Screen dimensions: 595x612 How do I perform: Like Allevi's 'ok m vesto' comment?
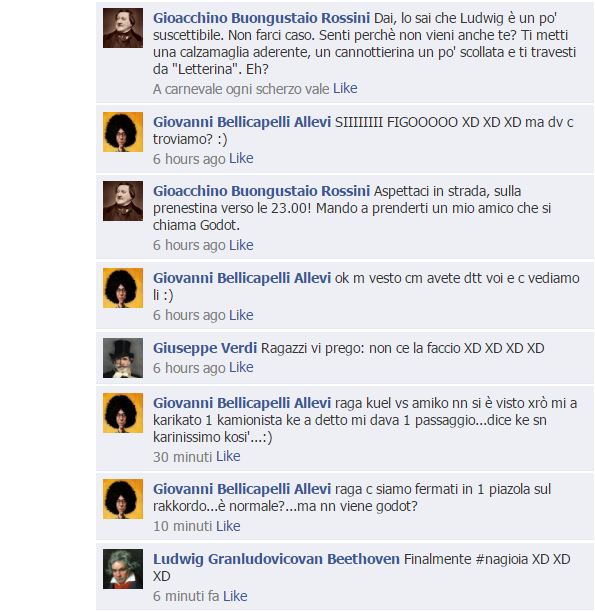click(x=241, y=315)
